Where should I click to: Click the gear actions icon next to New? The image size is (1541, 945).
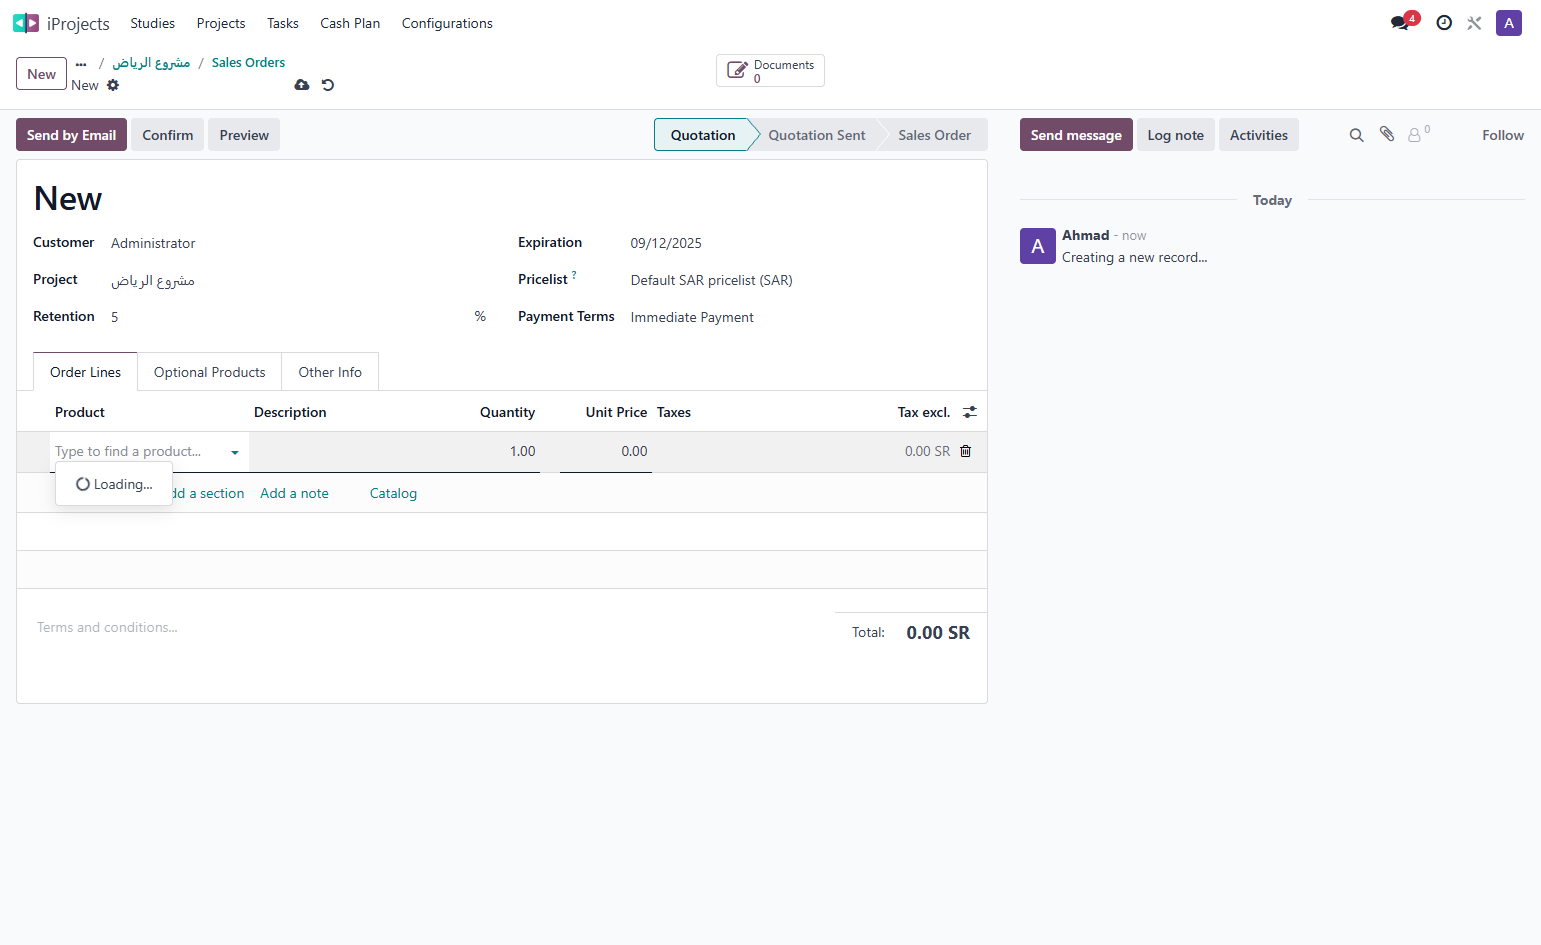[113, 85]
